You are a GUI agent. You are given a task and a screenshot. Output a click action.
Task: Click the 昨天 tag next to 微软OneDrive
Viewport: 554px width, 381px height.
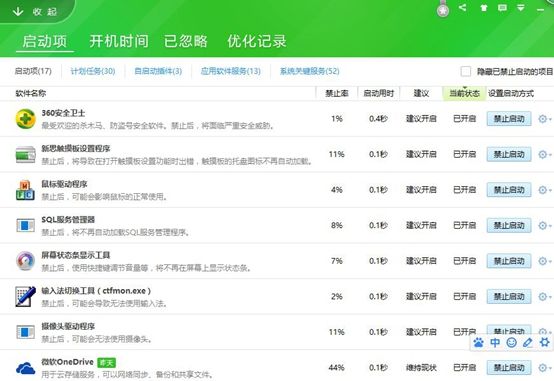[x=106, y=363]
